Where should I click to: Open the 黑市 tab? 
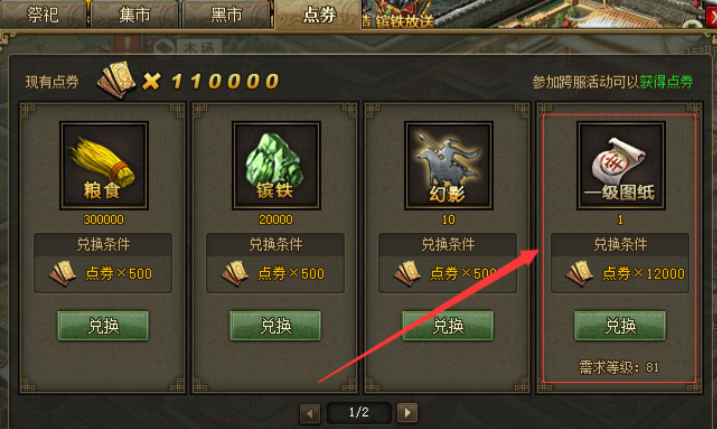click(227, 15)
